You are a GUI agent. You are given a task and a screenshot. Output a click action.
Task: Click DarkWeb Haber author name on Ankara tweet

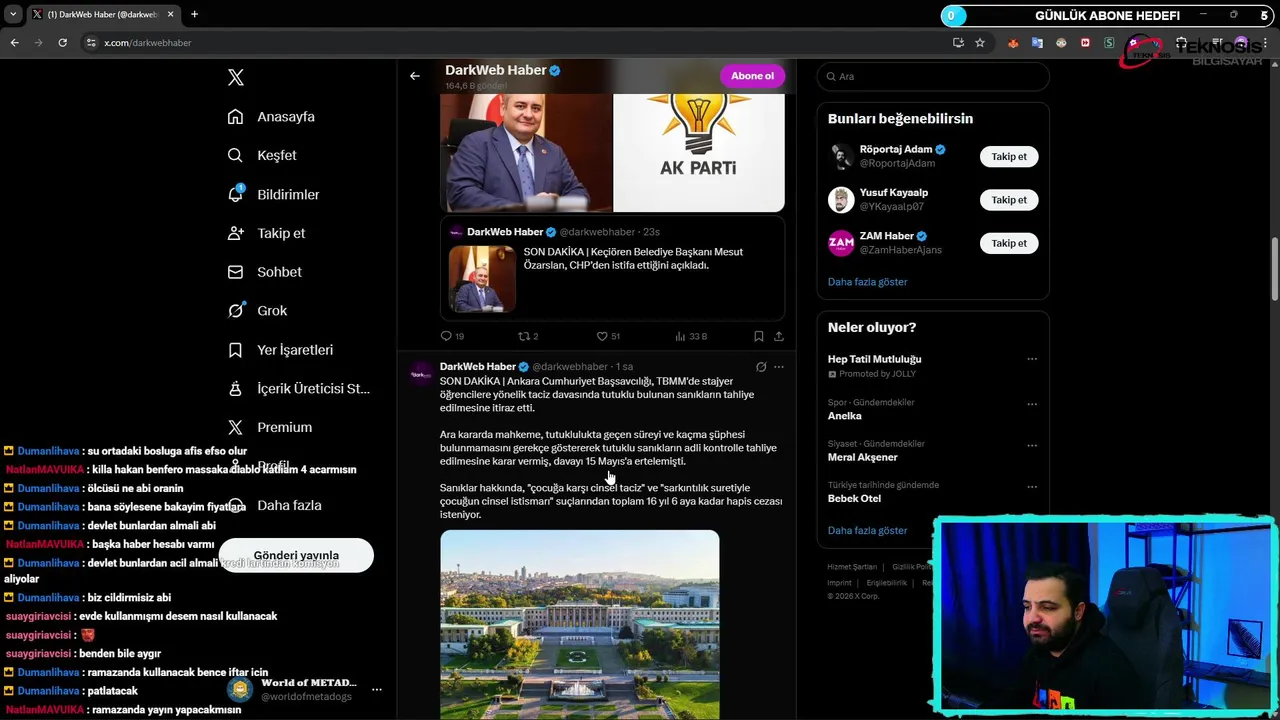[x=478, y=367]
